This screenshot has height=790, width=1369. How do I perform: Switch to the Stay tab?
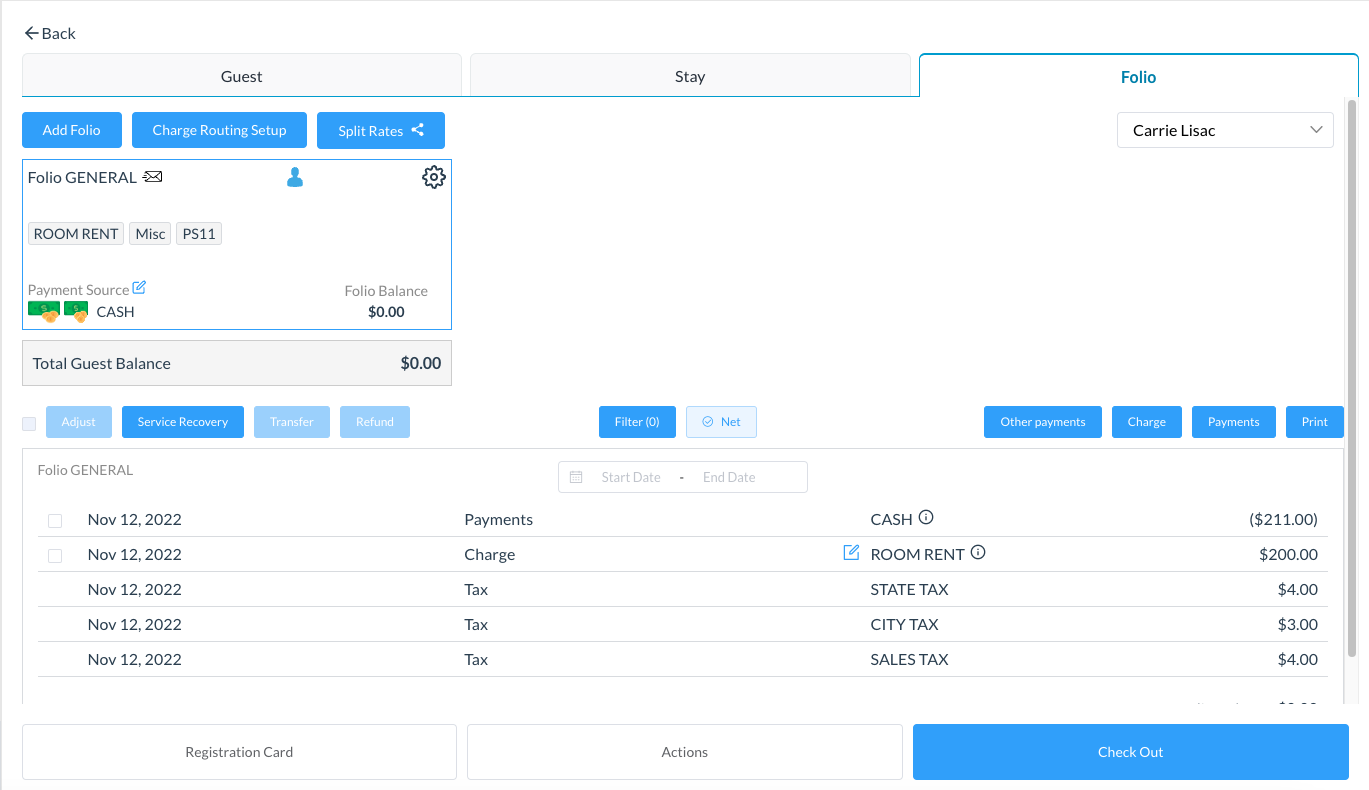pos(689,76)
